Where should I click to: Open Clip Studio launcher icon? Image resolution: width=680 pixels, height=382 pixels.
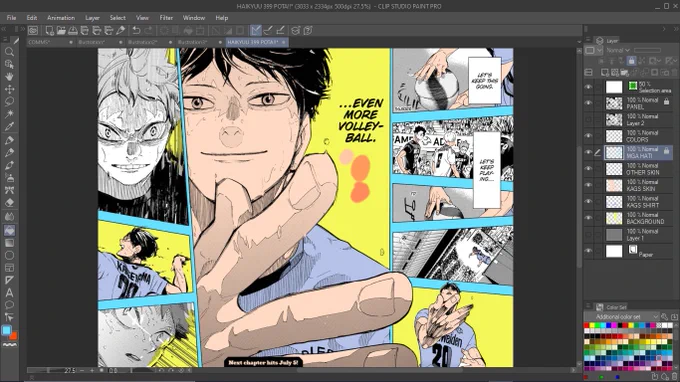(x=33, y=30)
